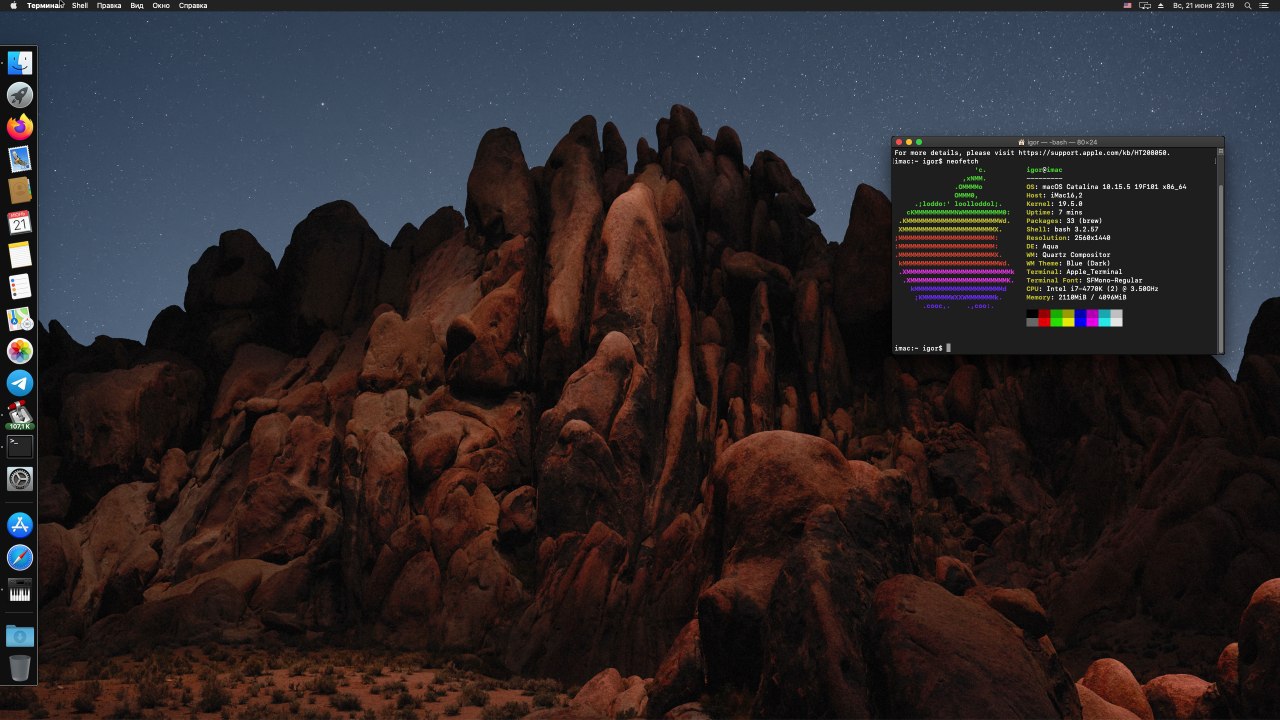This screenshot has width=1280, height=720.
Task: Open Finder from the Dock
Action: (20, 63)
